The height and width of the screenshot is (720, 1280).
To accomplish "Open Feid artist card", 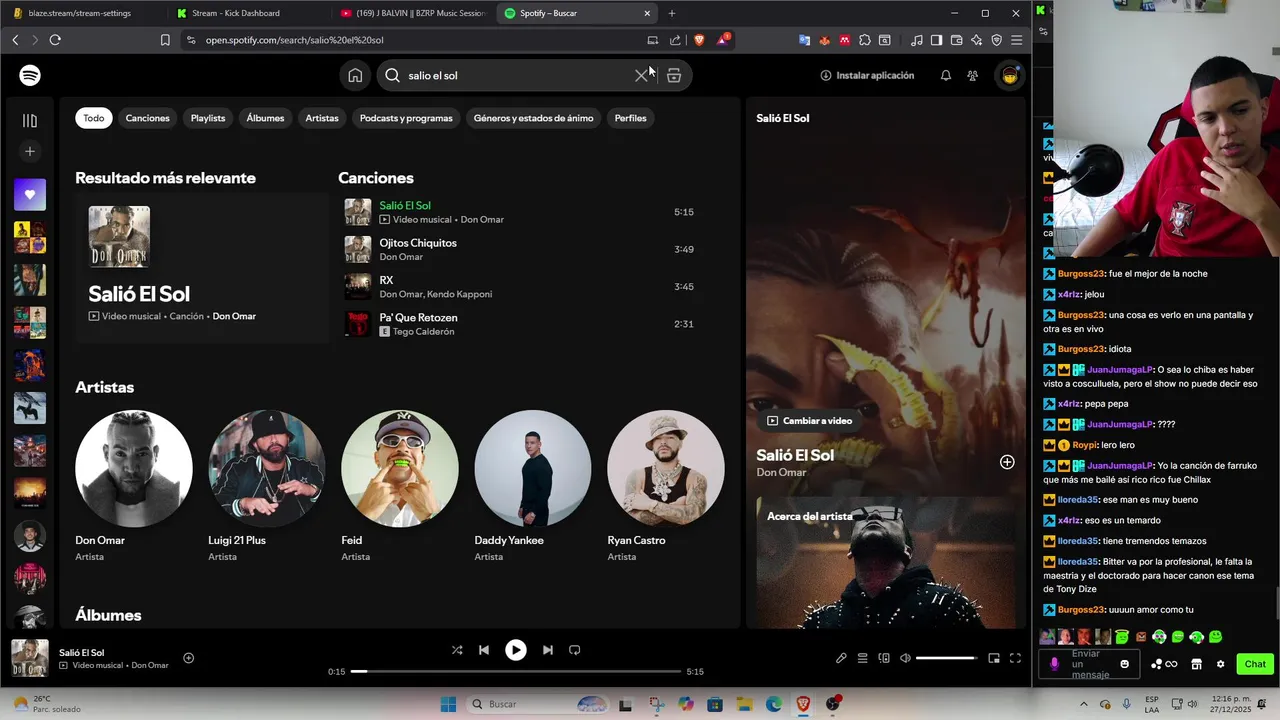I will pos(400,486).
